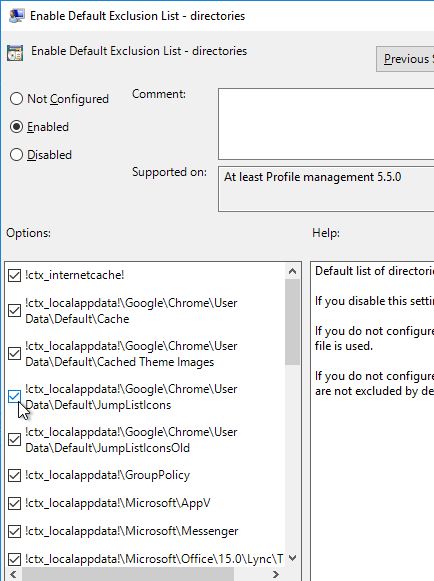Click the title bar policy window icon
The image size is (434, 581).
point(17,16)
